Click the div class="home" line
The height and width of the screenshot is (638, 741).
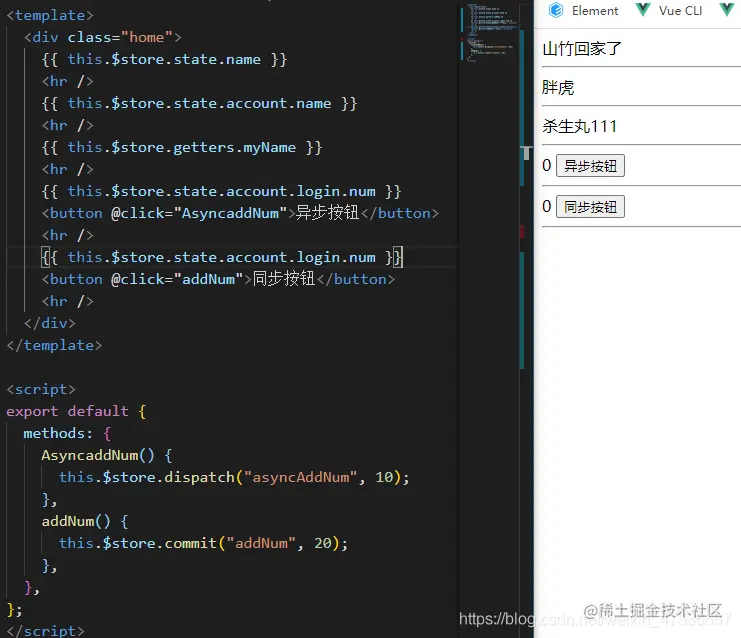click(x=103, y=37)
